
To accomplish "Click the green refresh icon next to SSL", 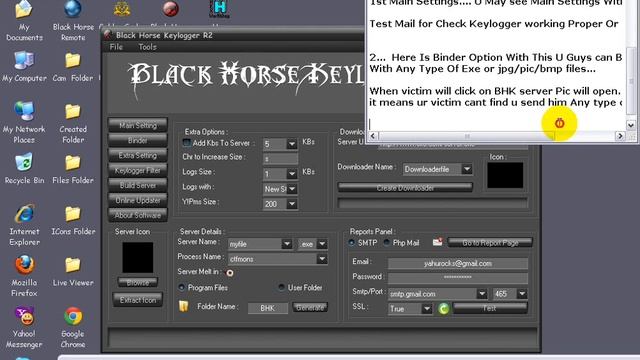I will [444, 309].
